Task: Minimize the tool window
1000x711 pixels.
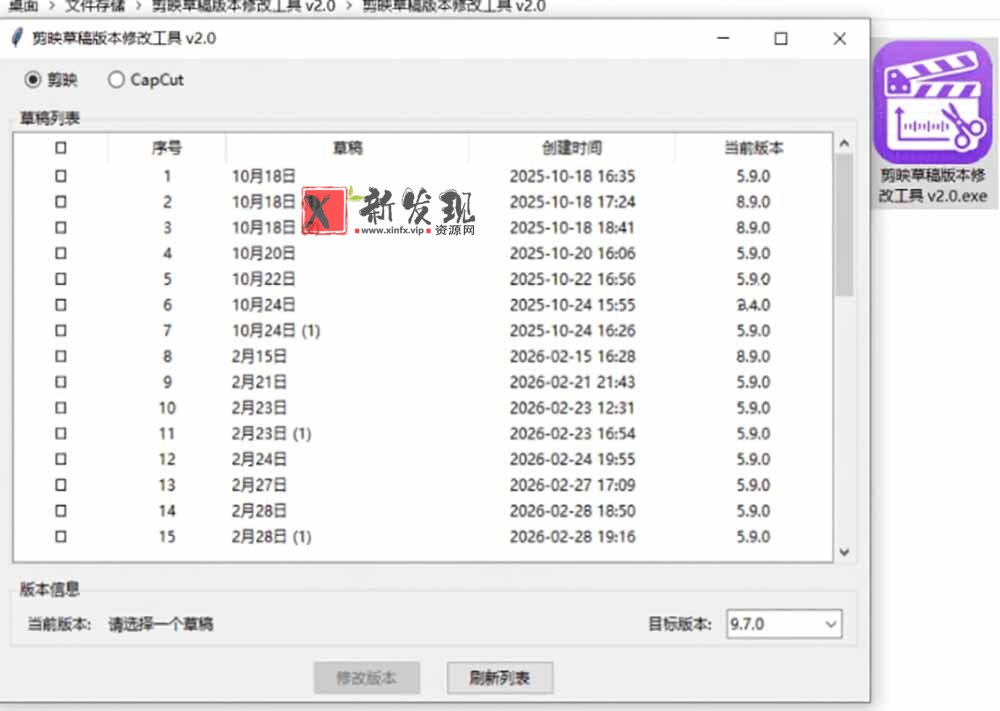Action: pyautogui.click(x=723, y=38)
